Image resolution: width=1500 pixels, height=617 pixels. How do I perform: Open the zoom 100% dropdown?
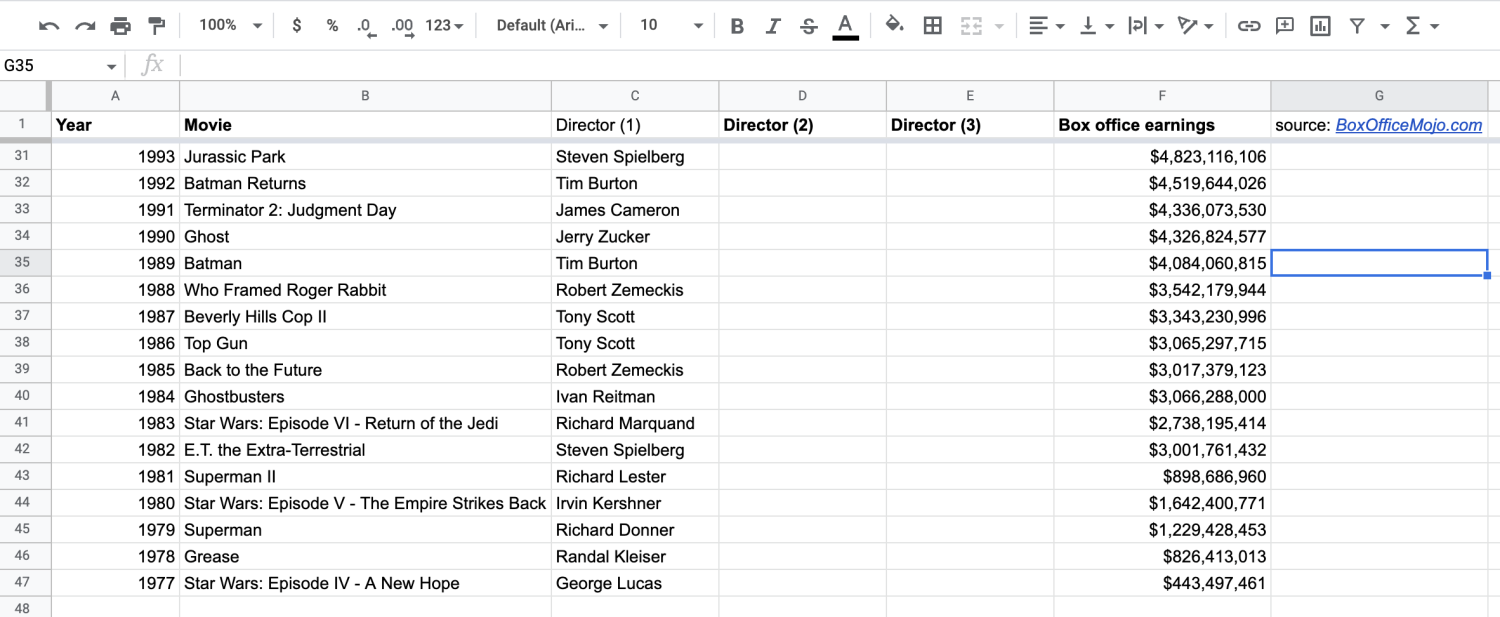[x=230, y=26]
